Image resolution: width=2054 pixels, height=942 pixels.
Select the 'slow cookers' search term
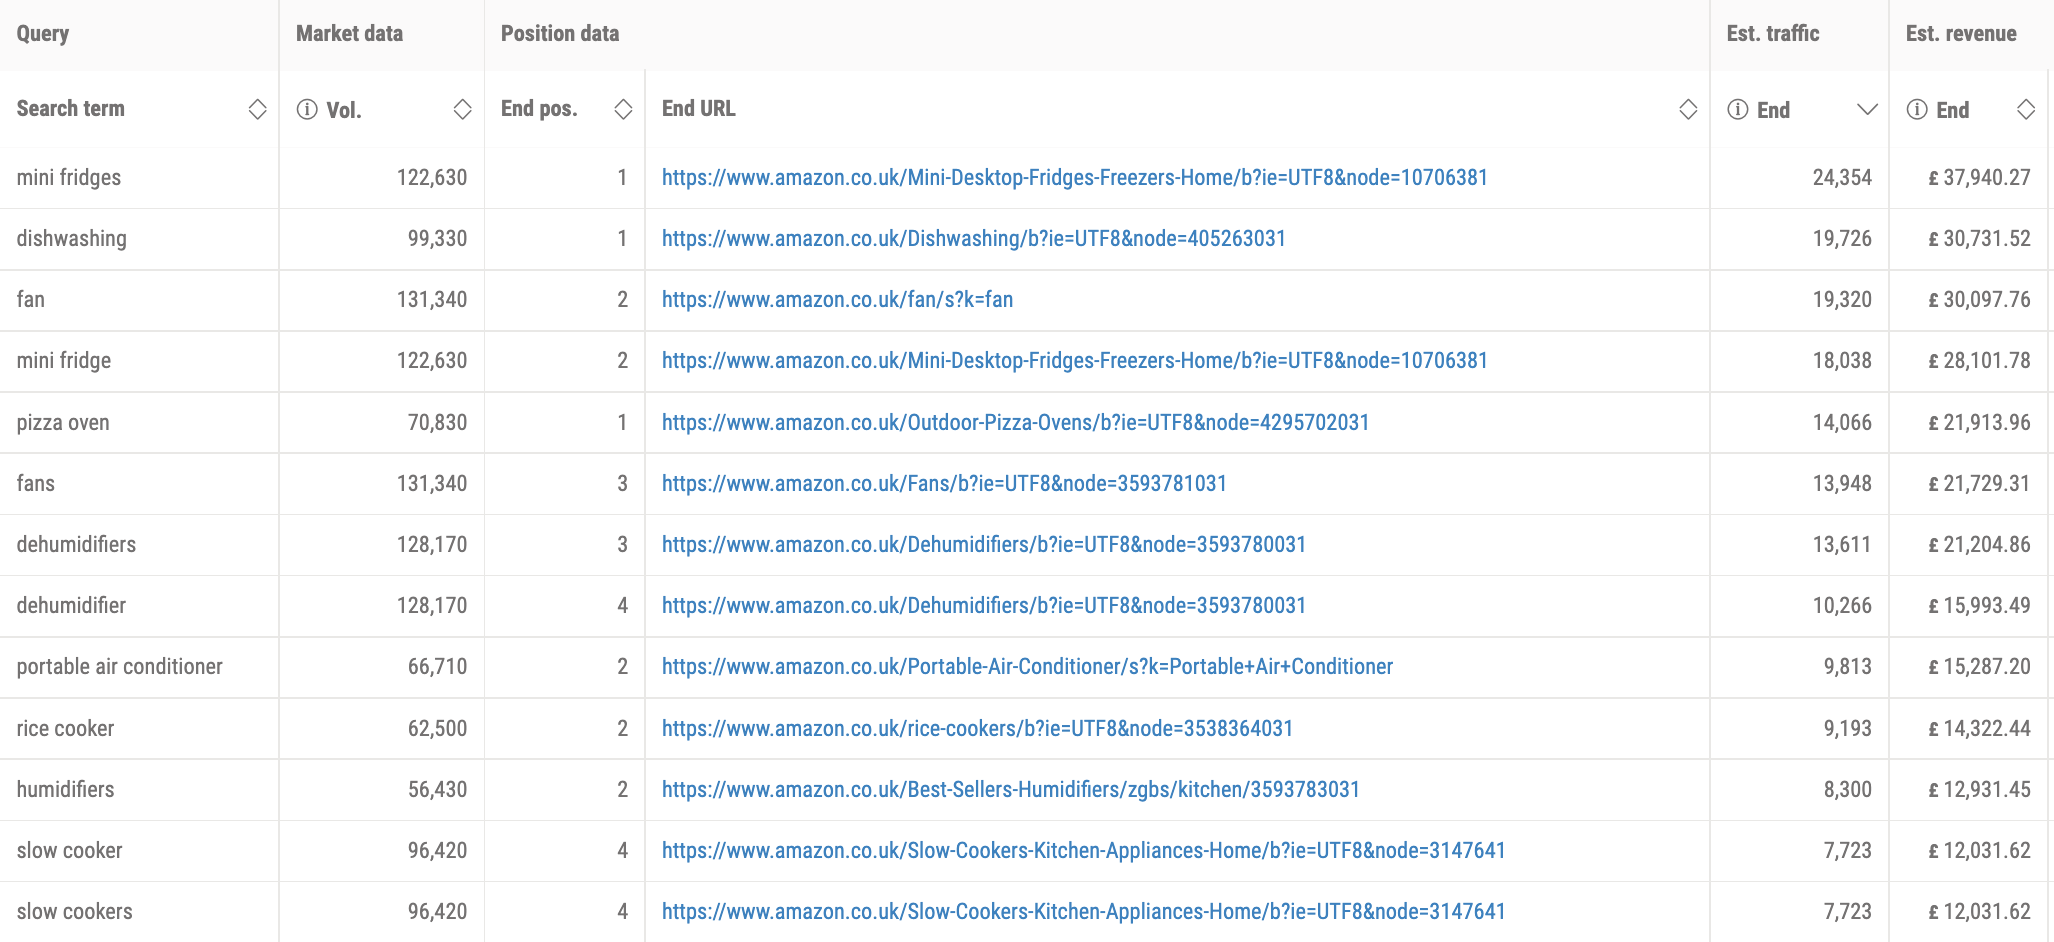[75, 912]
